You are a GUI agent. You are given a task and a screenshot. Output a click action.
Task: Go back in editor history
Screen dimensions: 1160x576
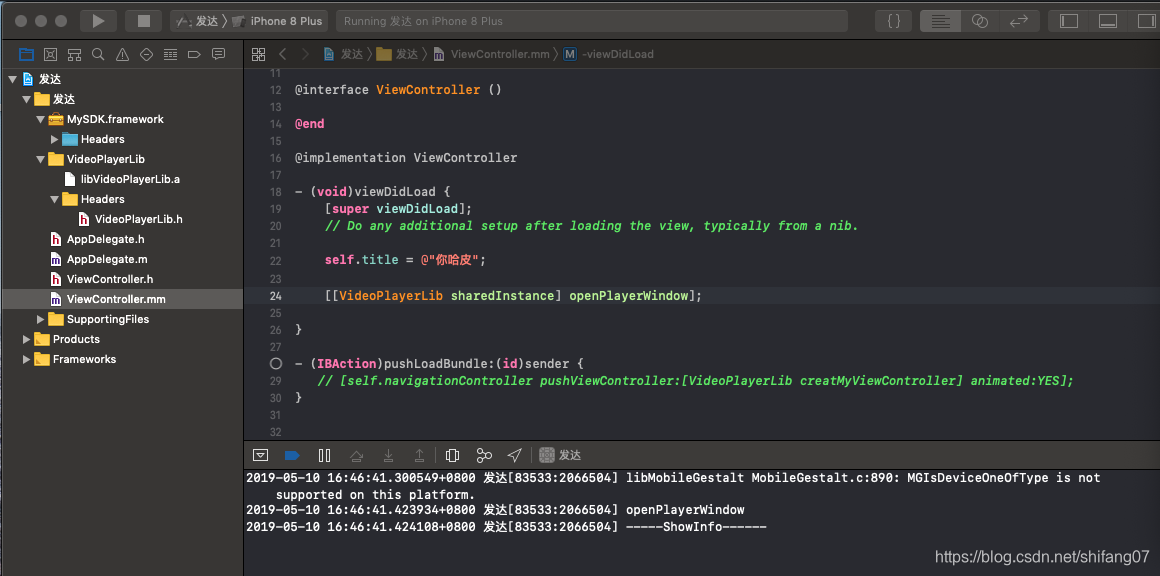coord(282,54)
